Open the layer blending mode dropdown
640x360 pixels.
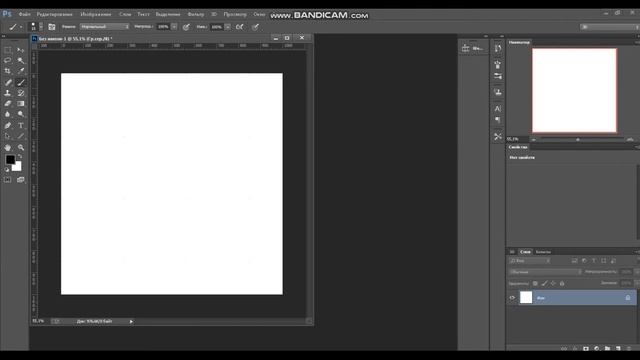pyautogui.click(x=545, y=271)
